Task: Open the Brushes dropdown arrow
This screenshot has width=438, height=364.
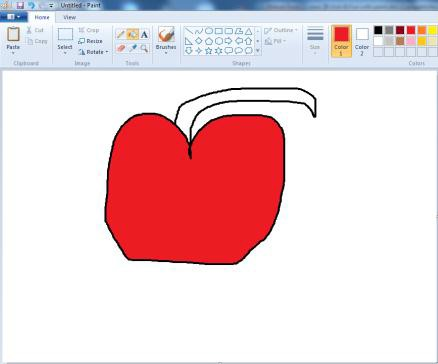Action: coord(166,53)
